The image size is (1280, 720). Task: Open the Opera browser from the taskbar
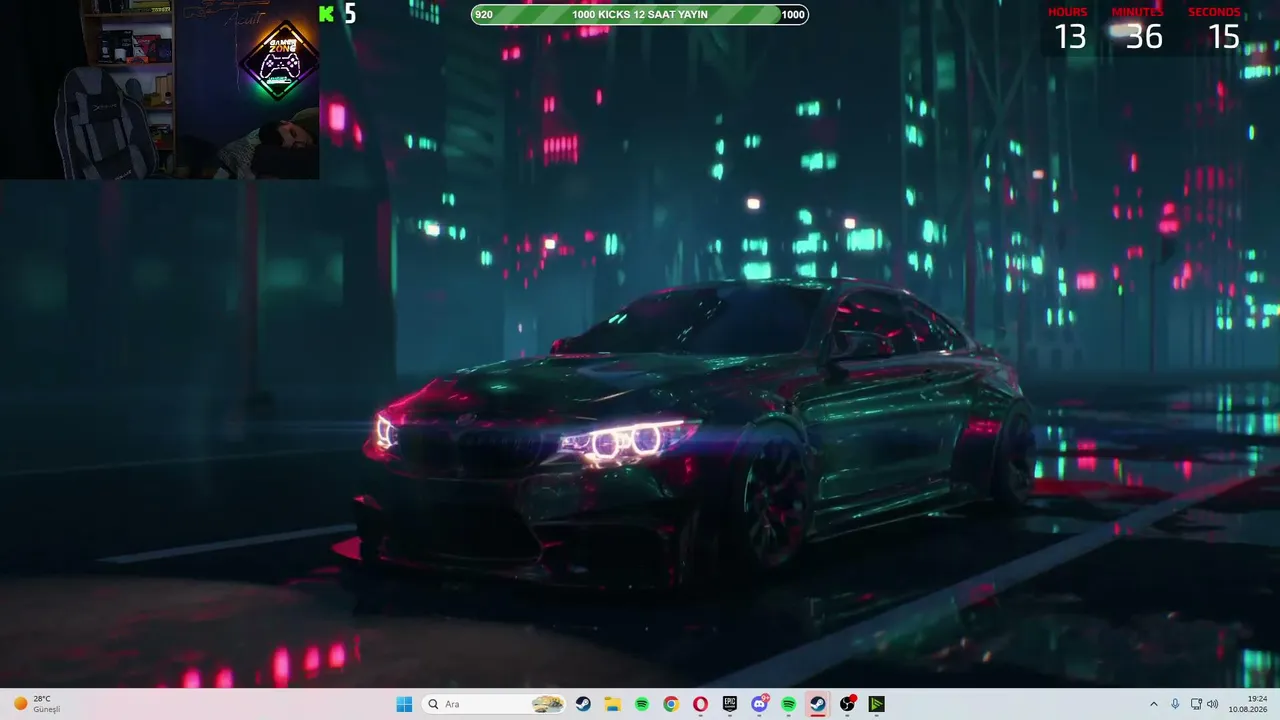click(x=700, y=704)
